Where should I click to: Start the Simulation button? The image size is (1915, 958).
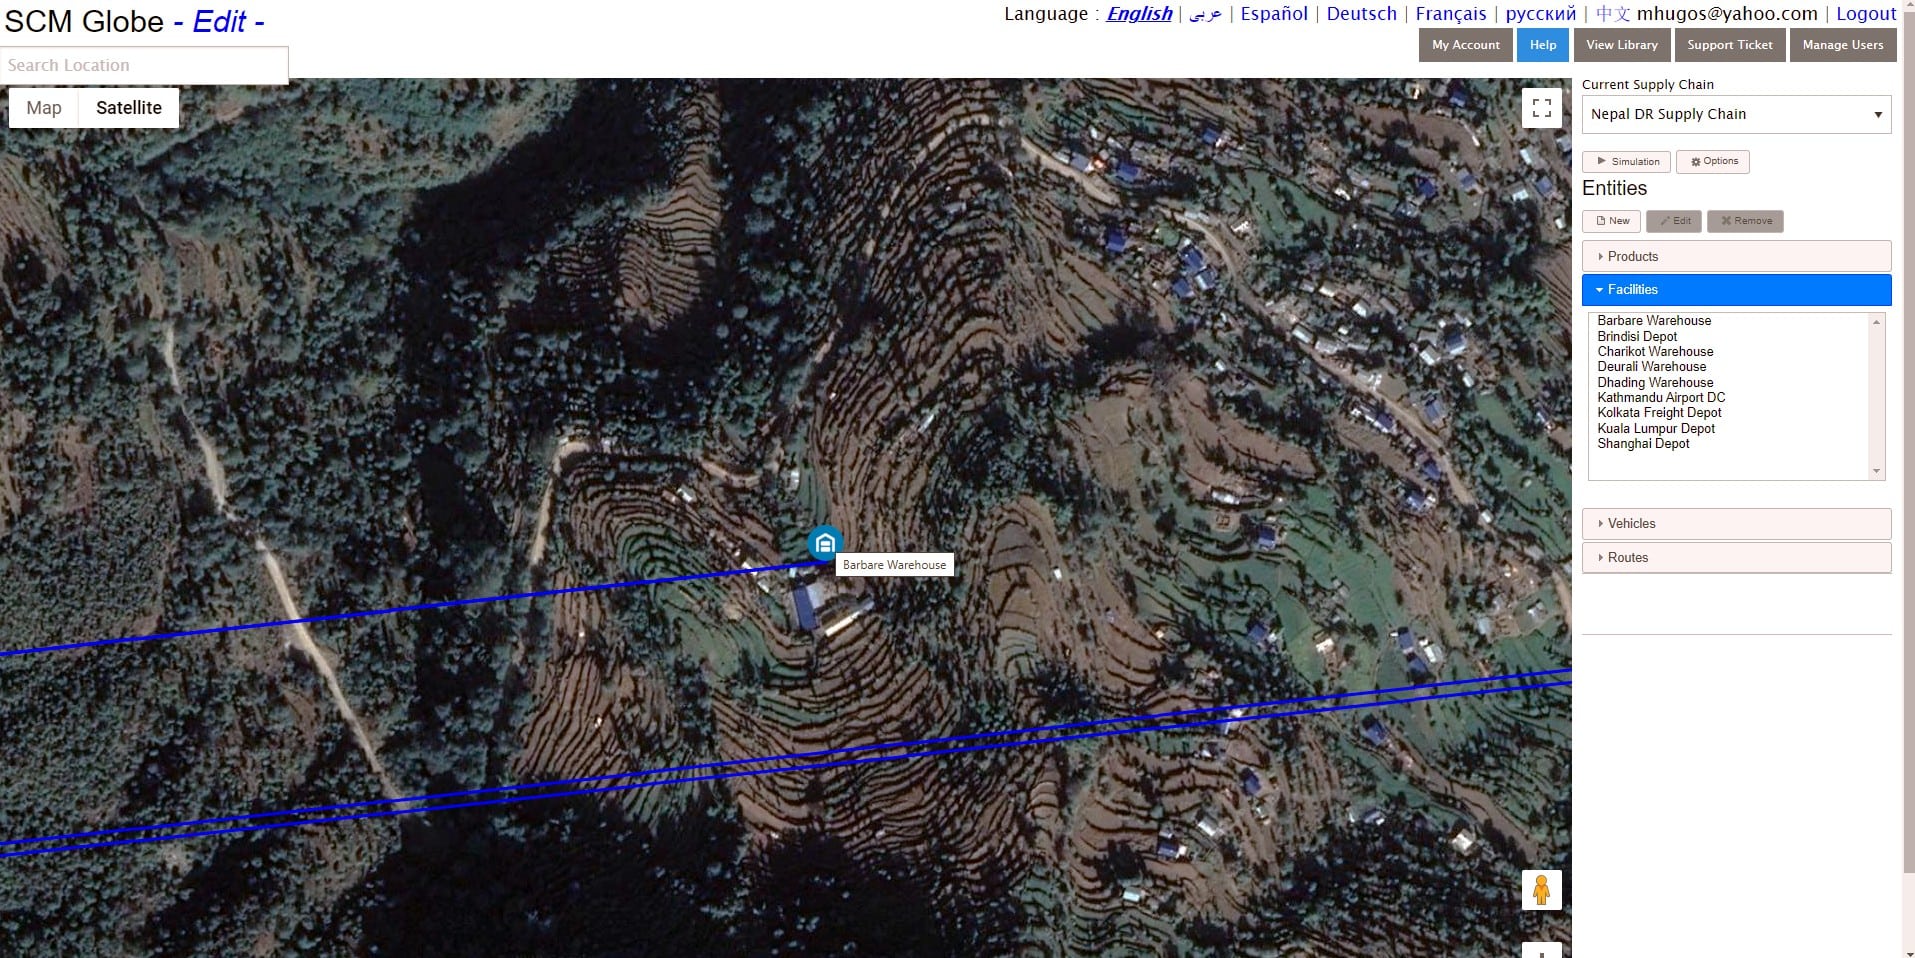point(1626,161)
